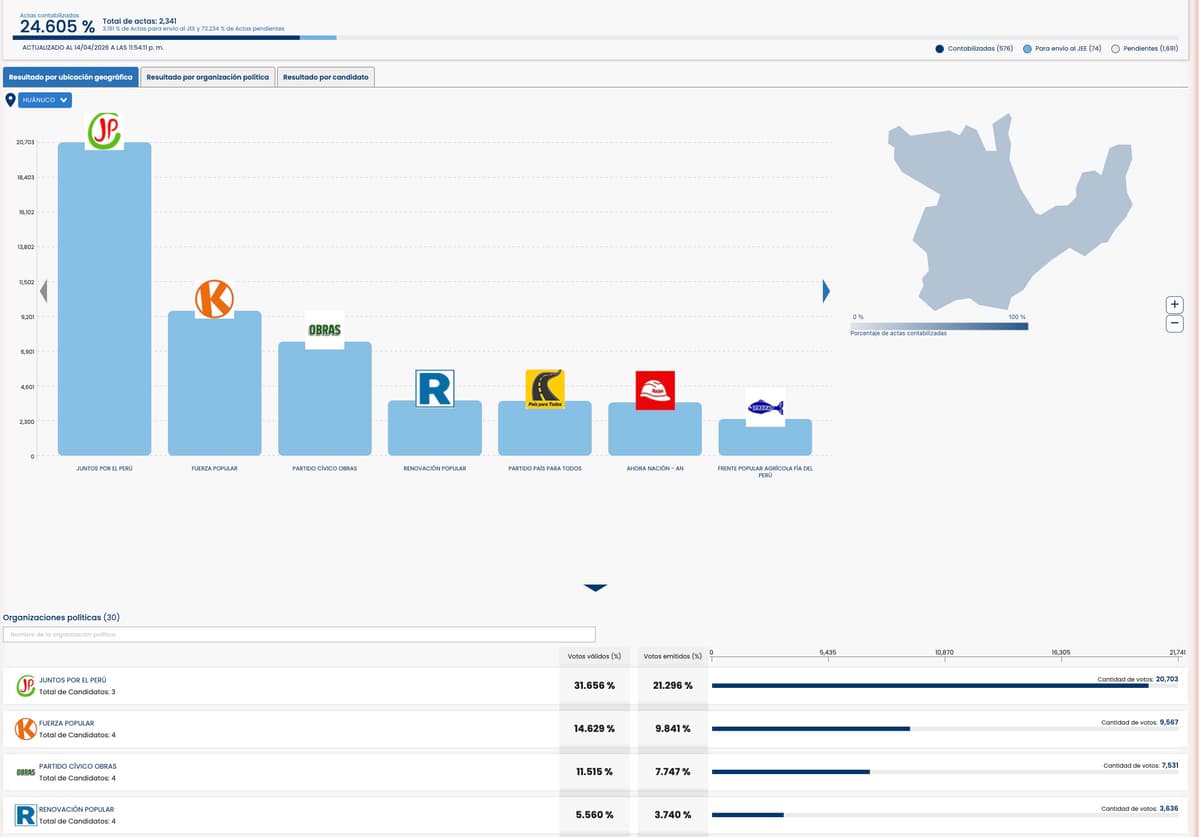Image resolution: width=1200 pixels, height=837 pixels.
Task: Click the legend gradient bar under the map
Action: pos(938,325)
